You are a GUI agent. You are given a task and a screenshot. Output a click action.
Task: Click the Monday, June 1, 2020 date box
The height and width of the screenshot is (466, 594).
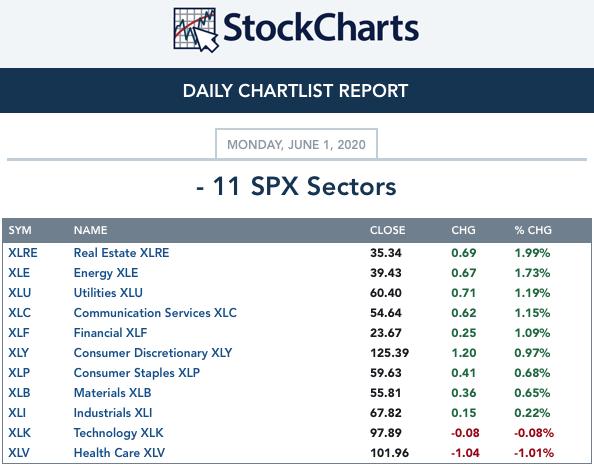click(296, 144)
